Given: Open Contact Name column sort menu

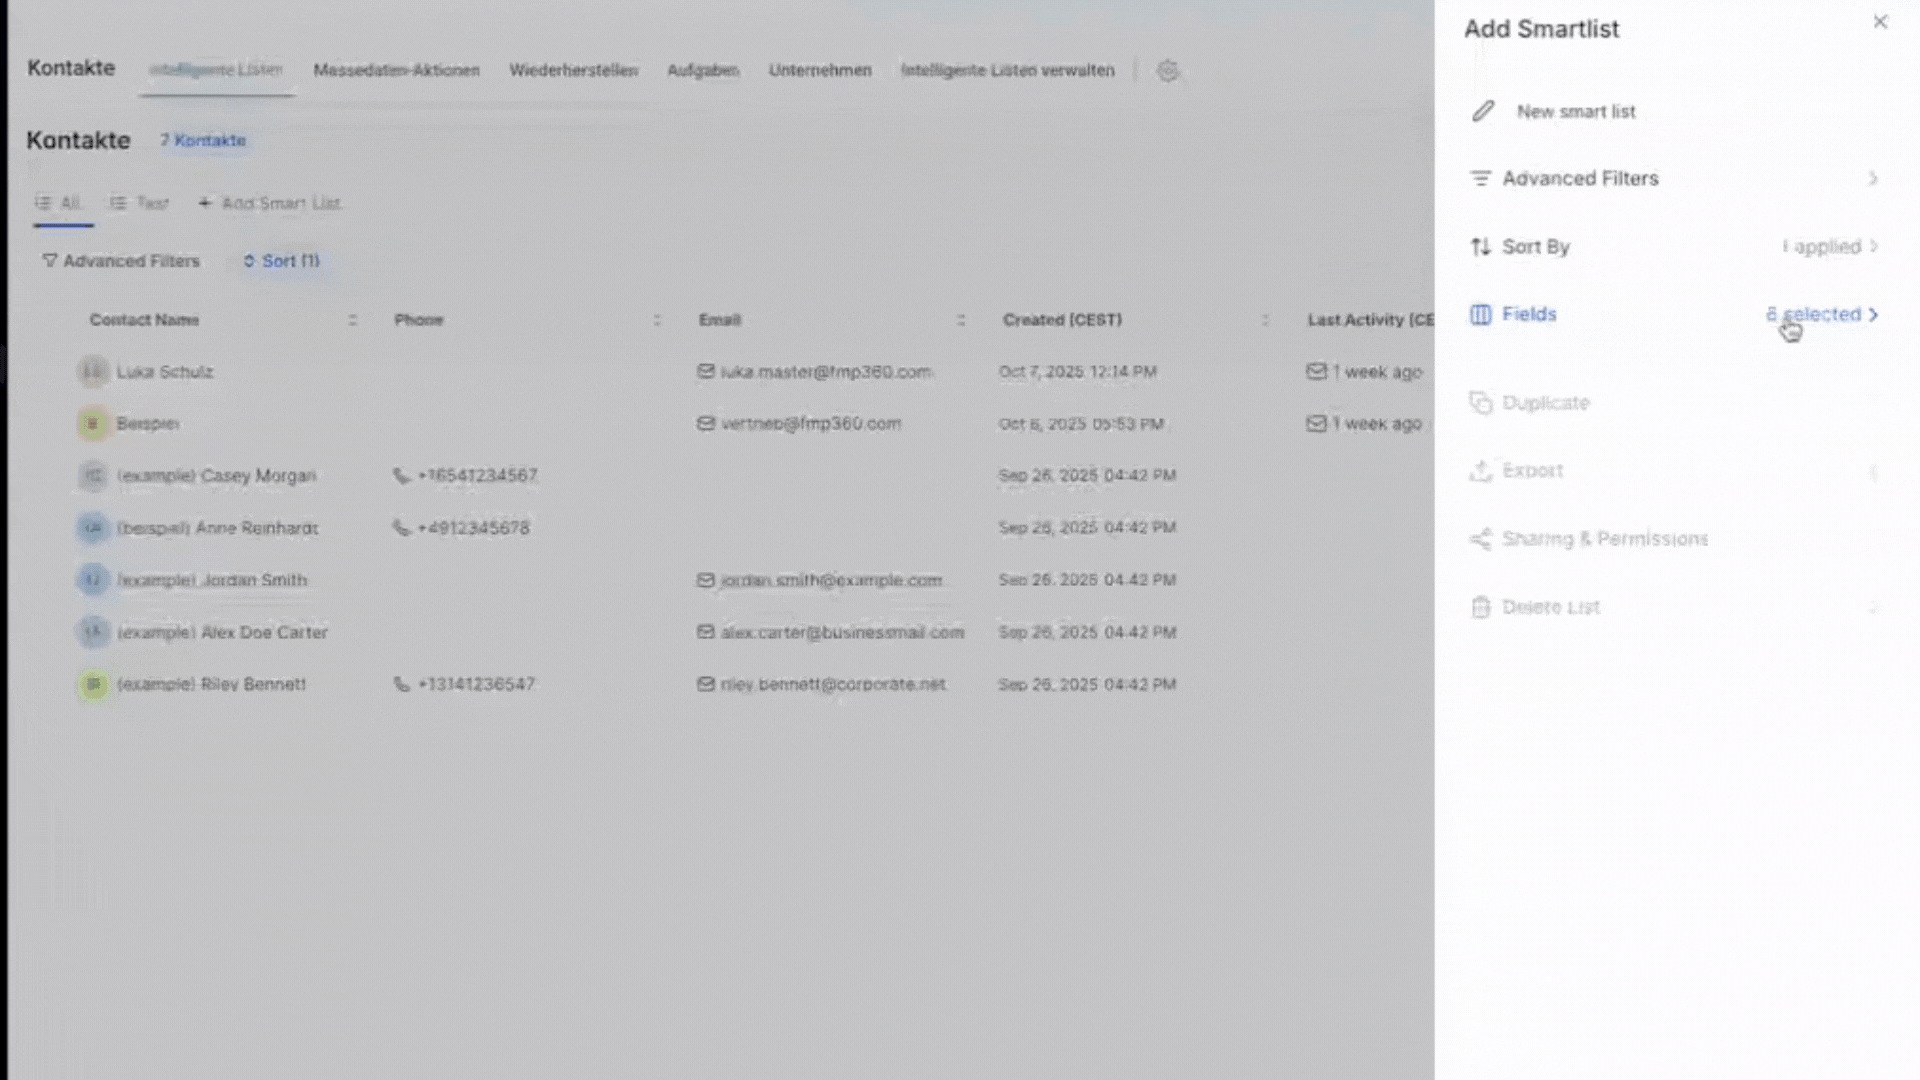Looking at the screenshot, I should (352, 320).
